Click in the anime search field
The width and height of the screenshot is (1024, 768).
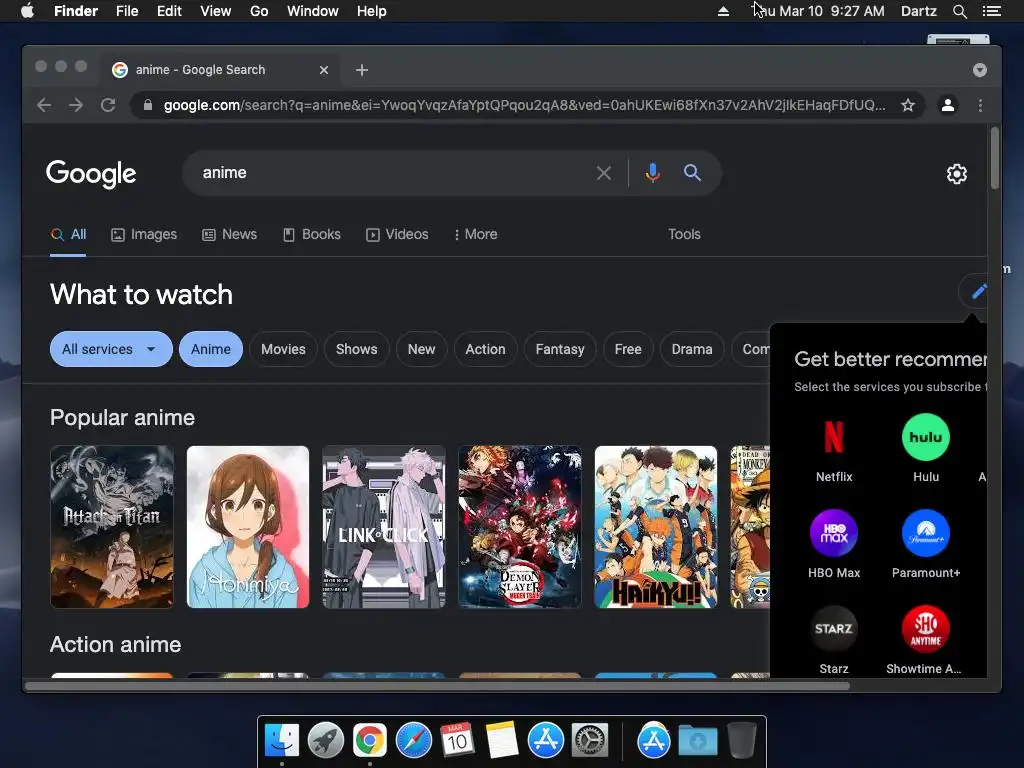(392, 173)
